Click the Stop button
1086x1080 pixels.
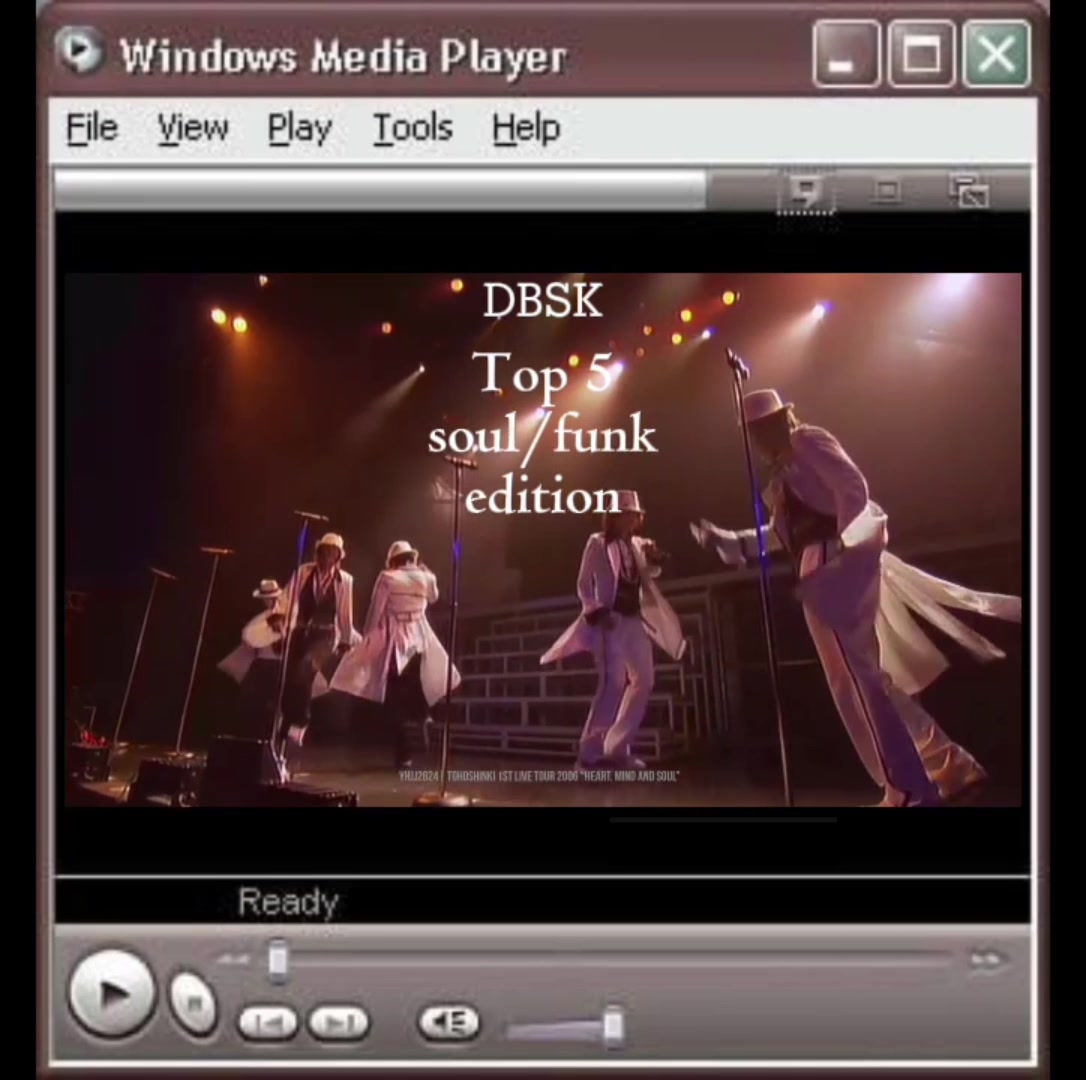(193, 1004)
